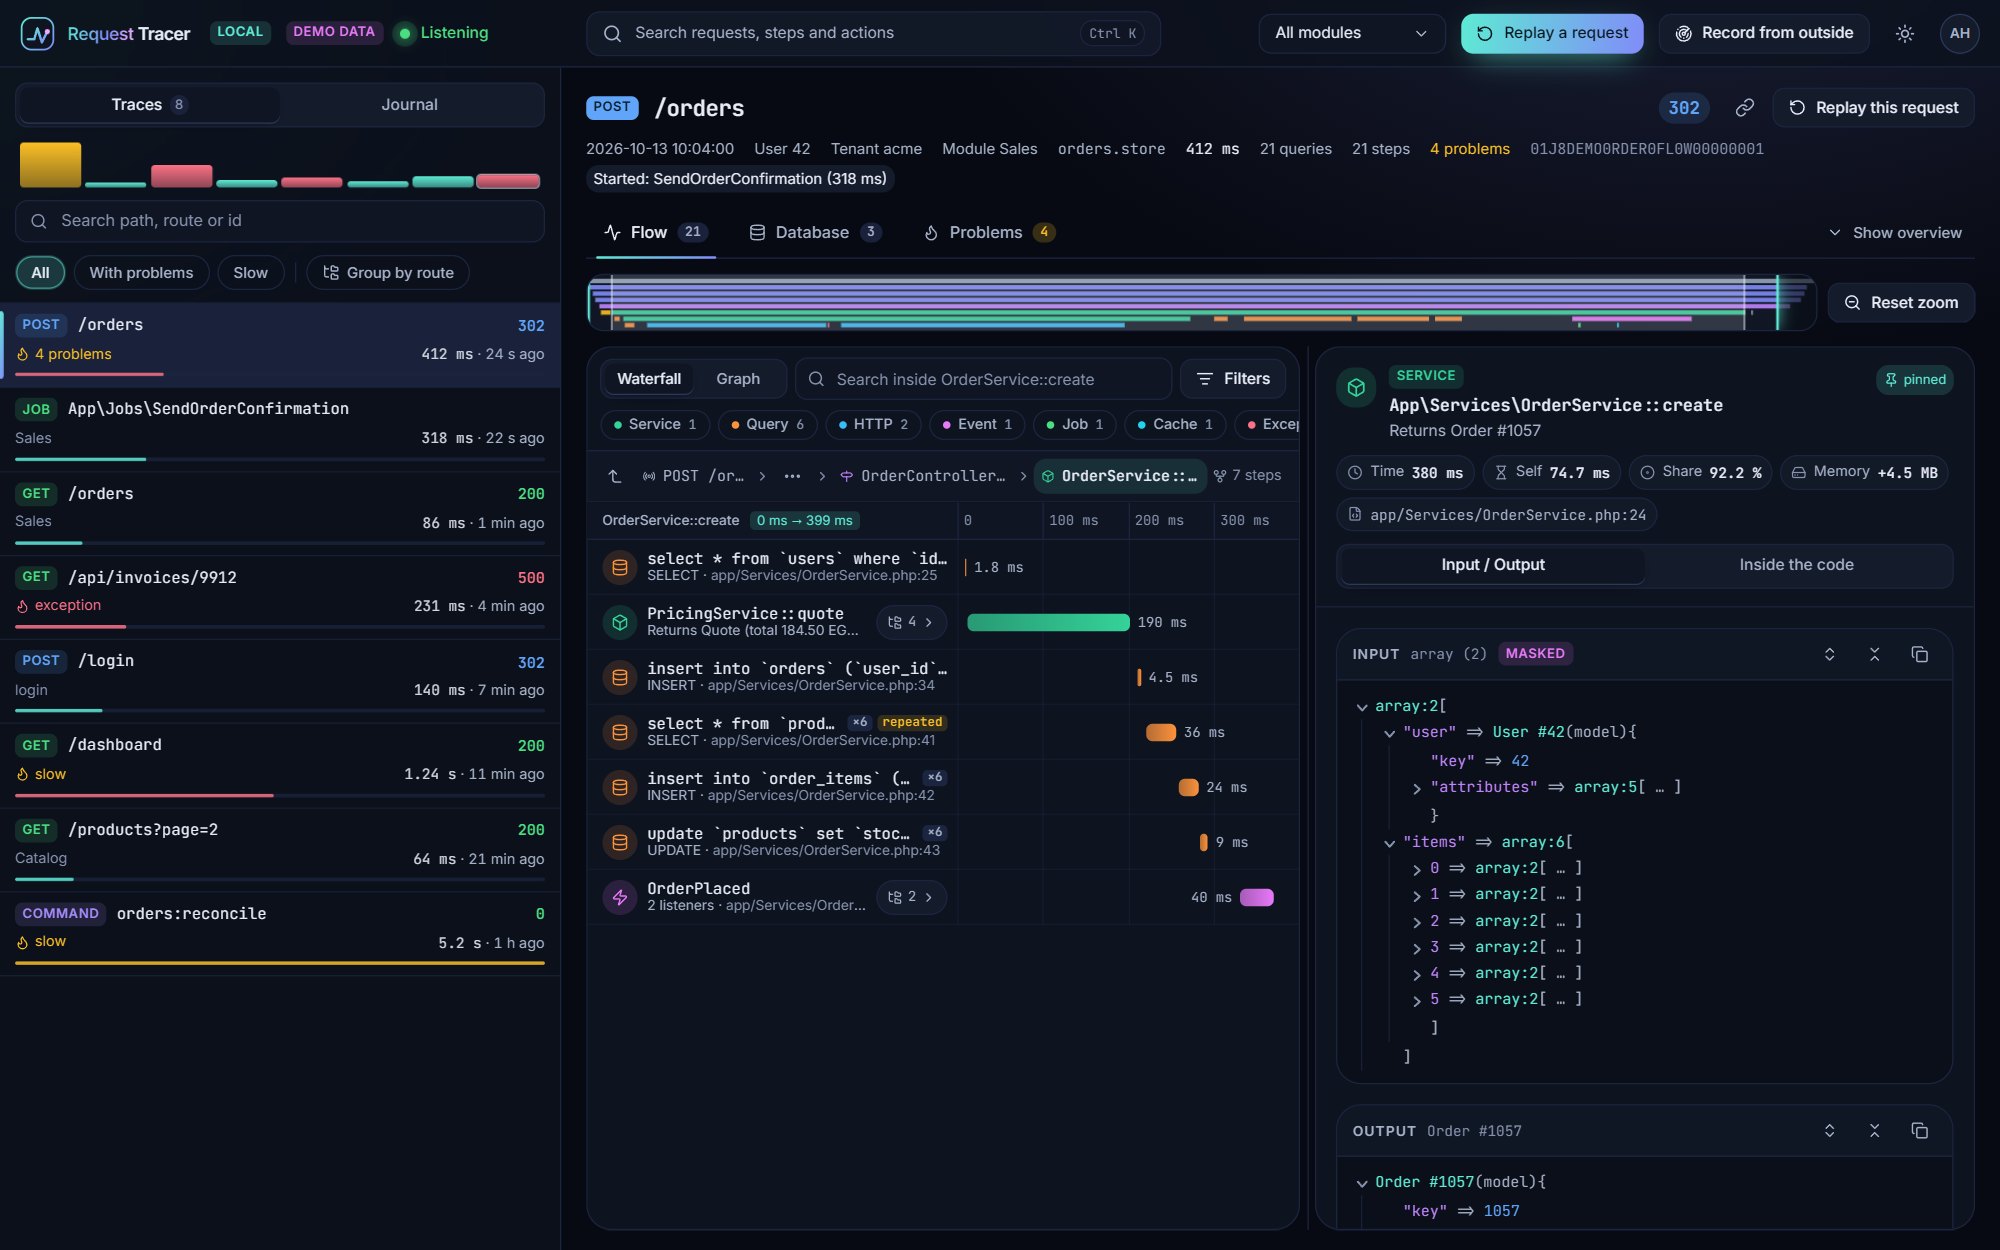Image resolution: width=2000 pixels, height=1250 pixels.
Task: Toggle the Service filter chip
Action: pyautogui.click(x=655, y=424)
